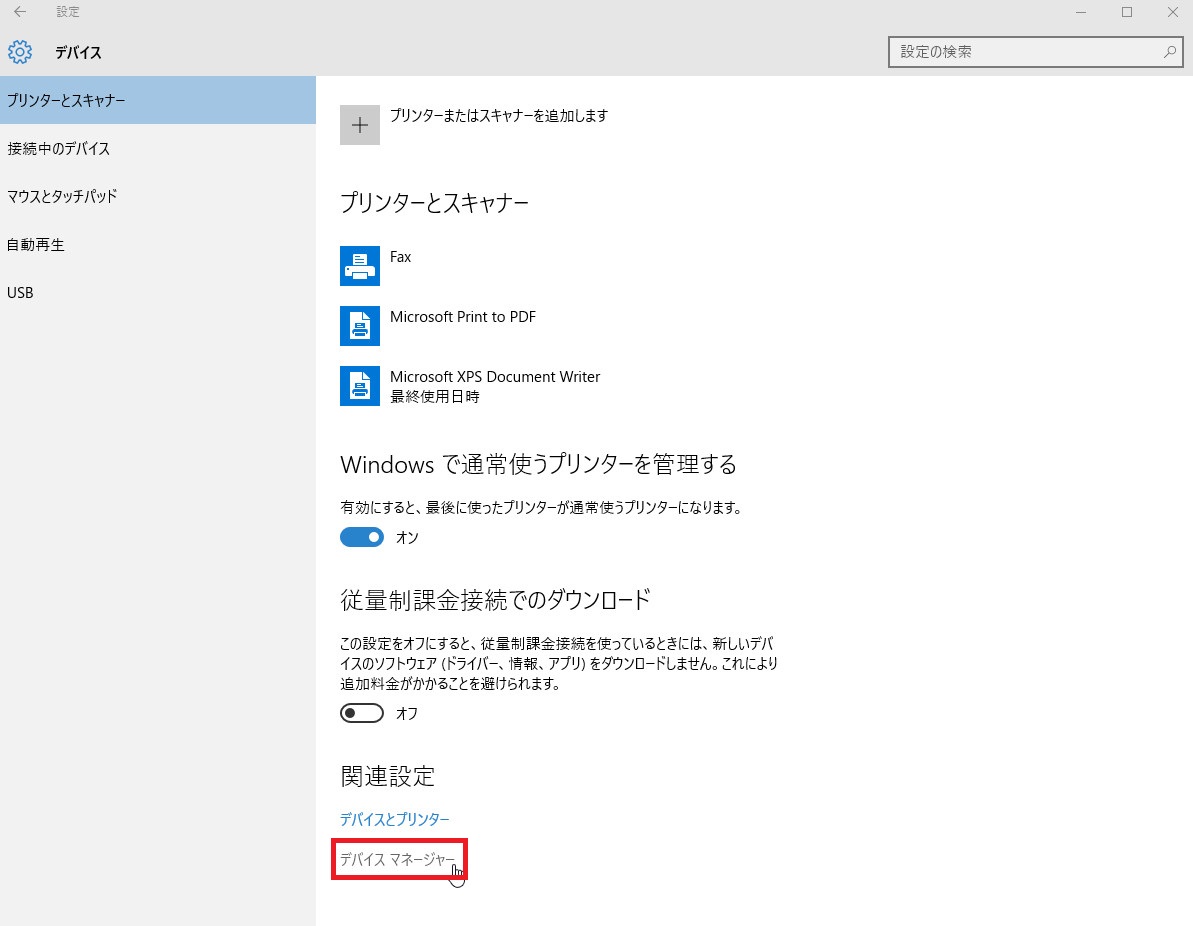Click 従量制課金接続でのダウンロード heading
Viewport: 1193px width, 926px height.
(x=495, y=600)
